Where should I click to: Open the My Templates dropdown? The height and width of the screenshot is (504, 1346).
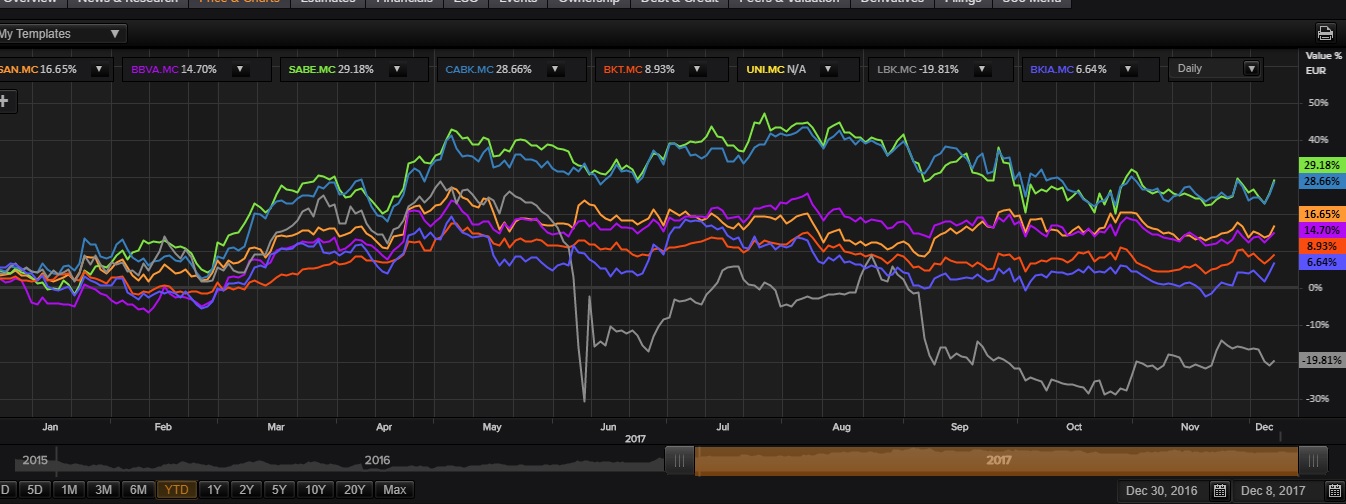point(62,34)
